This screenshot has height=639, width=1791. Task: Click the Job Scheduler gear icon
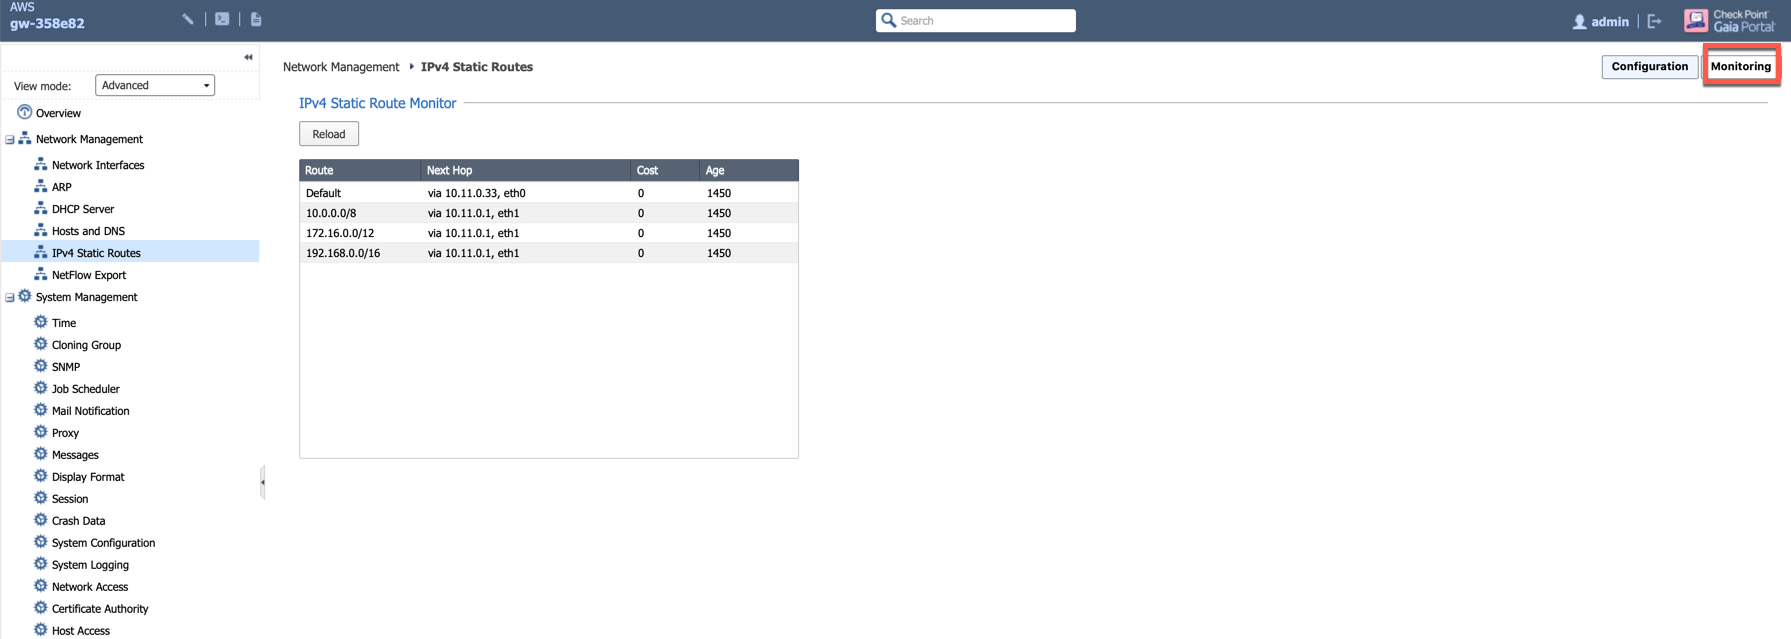41,388
